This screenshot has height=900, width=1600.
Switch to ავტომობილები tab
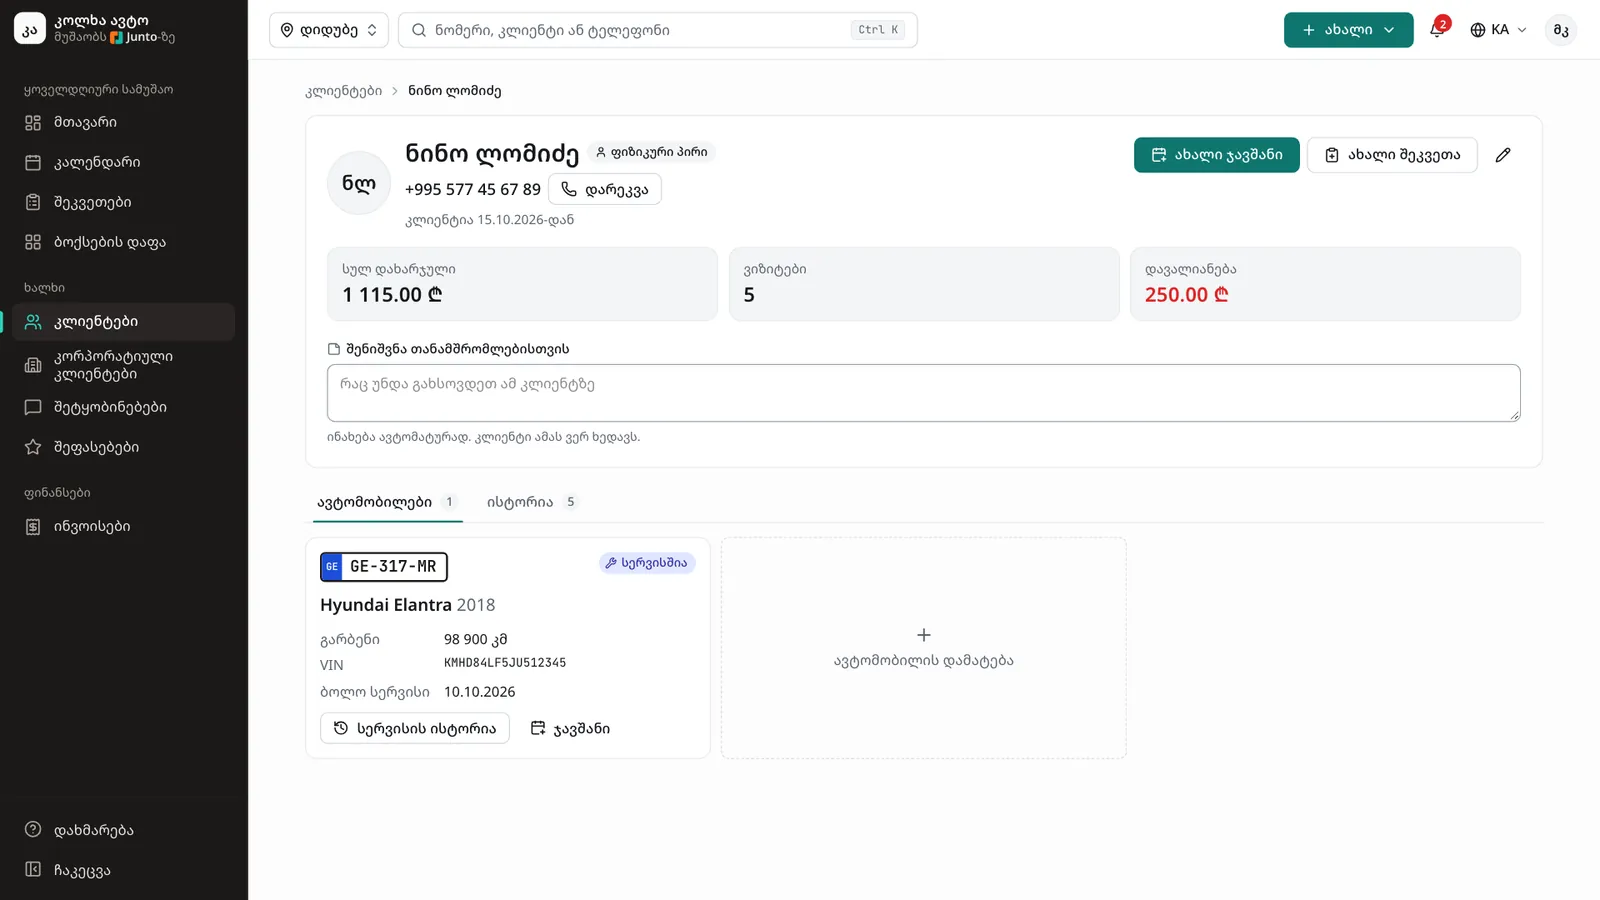tap(387, 502)
